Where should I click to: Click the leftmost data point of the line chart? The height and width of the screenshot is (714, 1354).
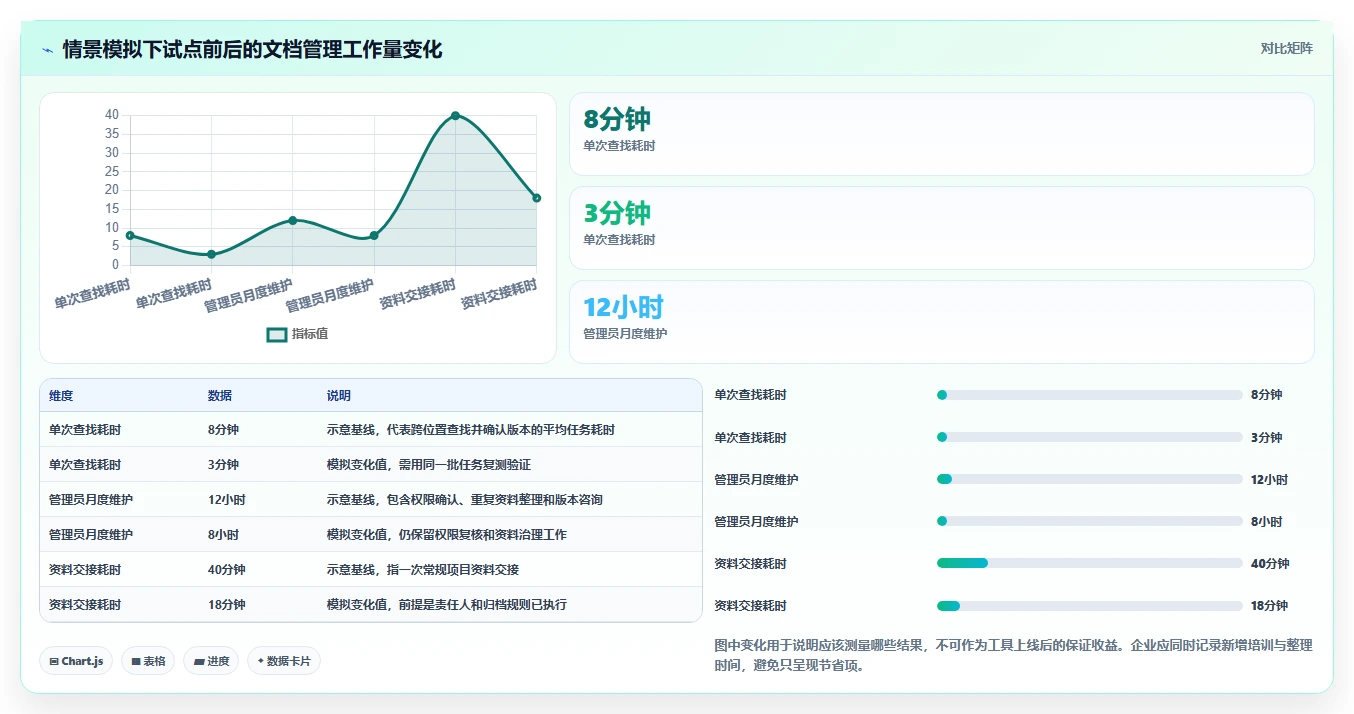130,235
